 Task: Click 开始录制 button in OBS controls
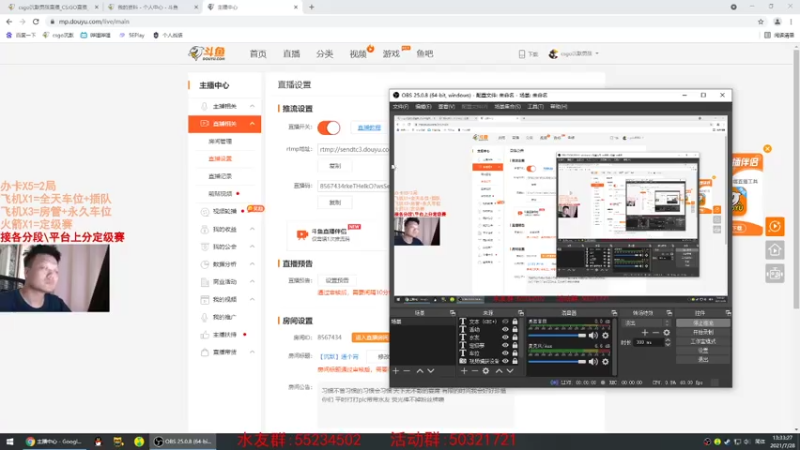[x=703, y=332]
